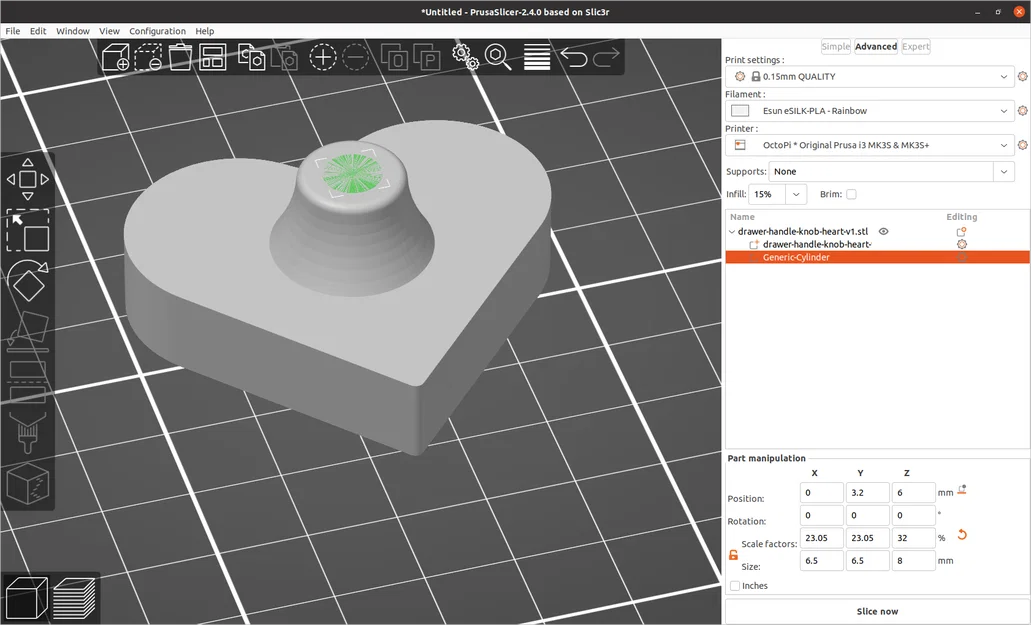Click the Size Z field showing 8

913,561
